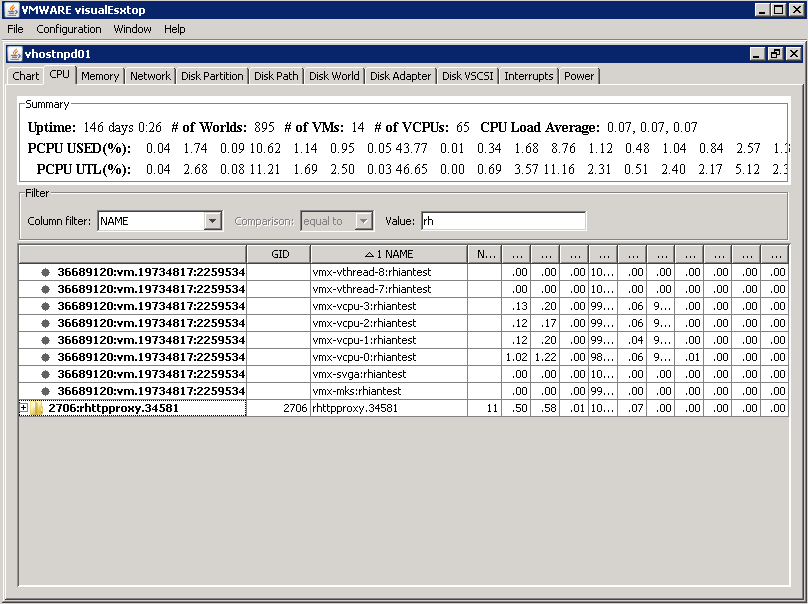Close the vhostnpd01 inner window
The height and width of the screenshot is (604, 808).
[x=794, y=54]
